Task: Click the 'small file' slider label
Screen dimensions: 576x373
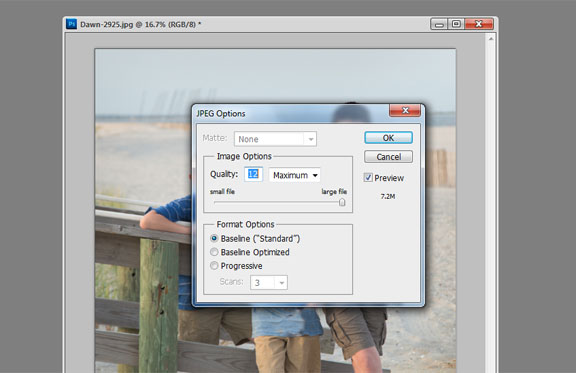Action: (x=222, y=191)
